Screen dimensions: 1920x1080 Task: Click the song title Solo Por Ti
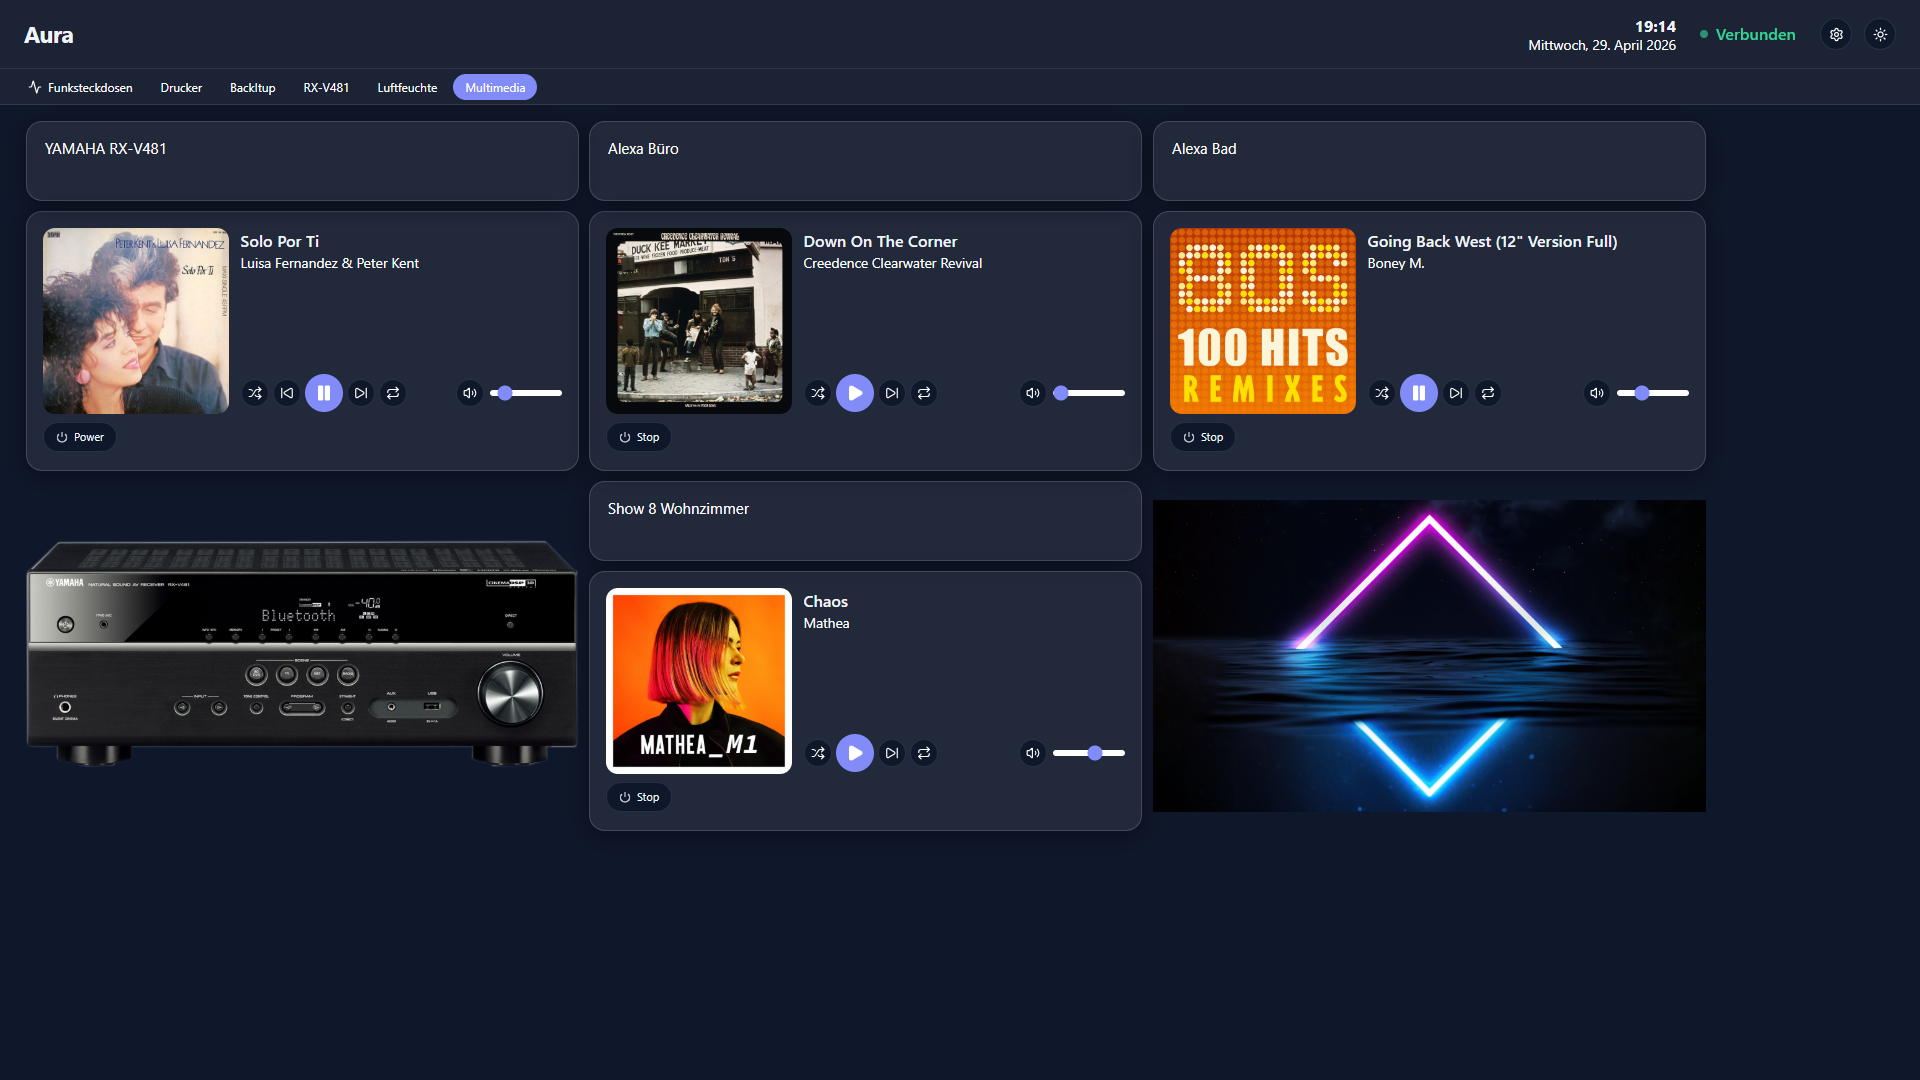click(280, 242)
